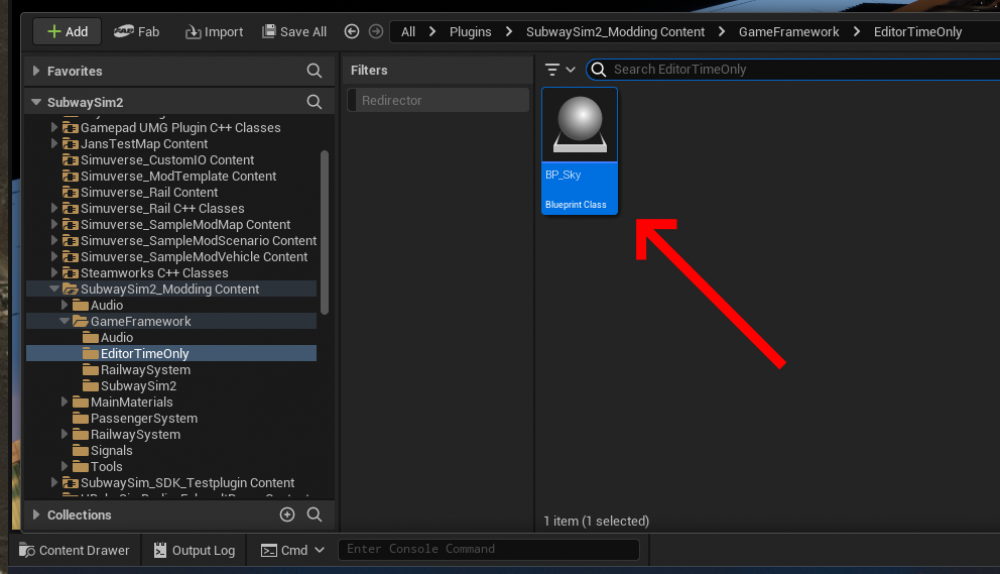
Task: Click the console command input field
Action: coord(488,549)
